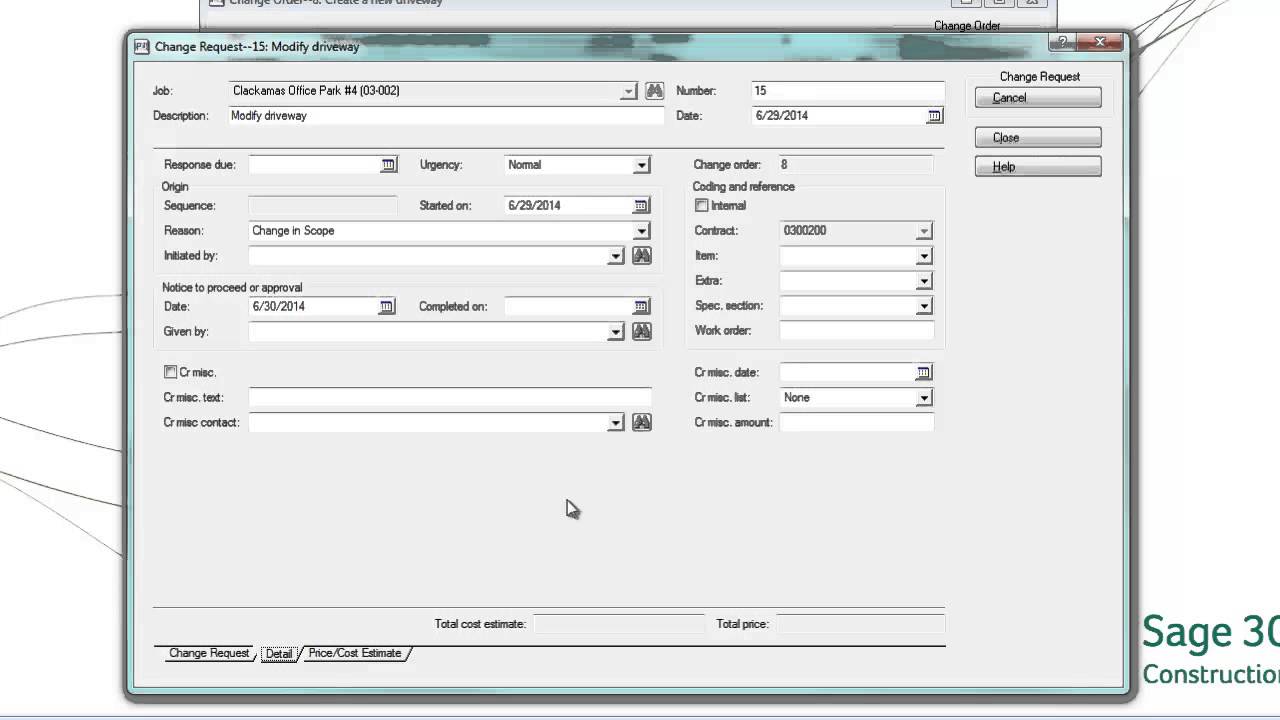Open the Cr misc contact dropdown arrow
1280x720 pixels.
click(616, 423)
